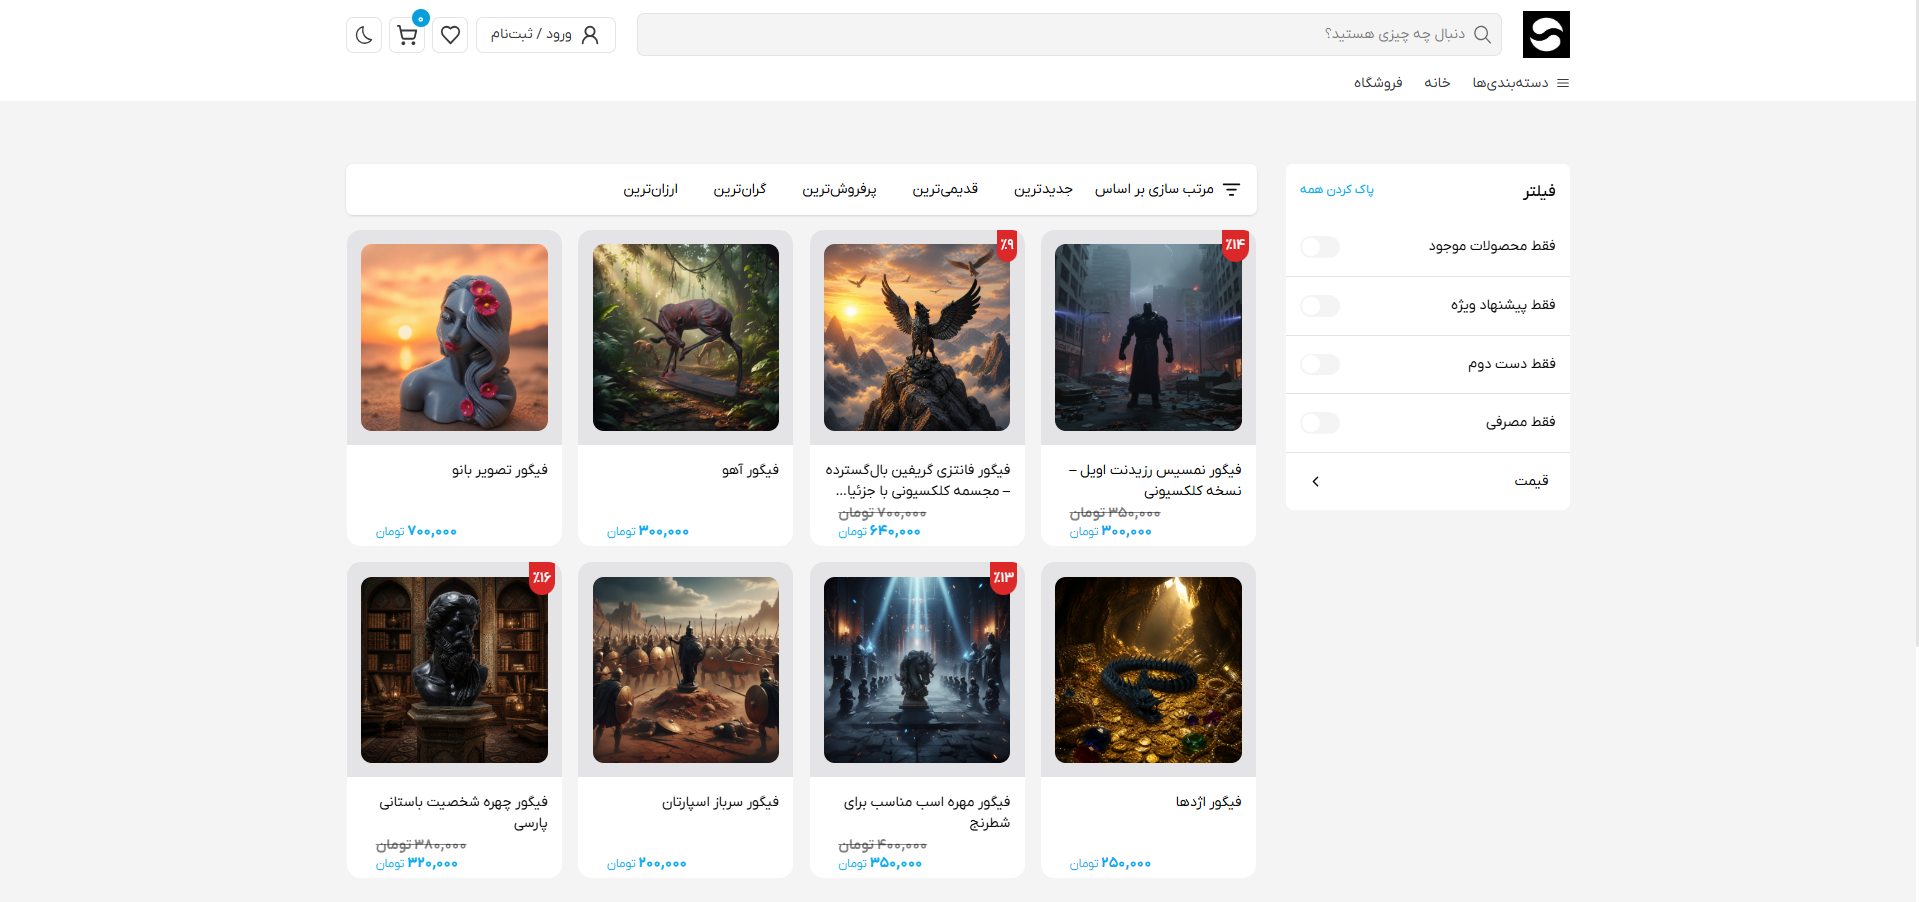Click the griffin figure thumbnail image
This screenshot has height=902, width=1919.
pos(917,338)
